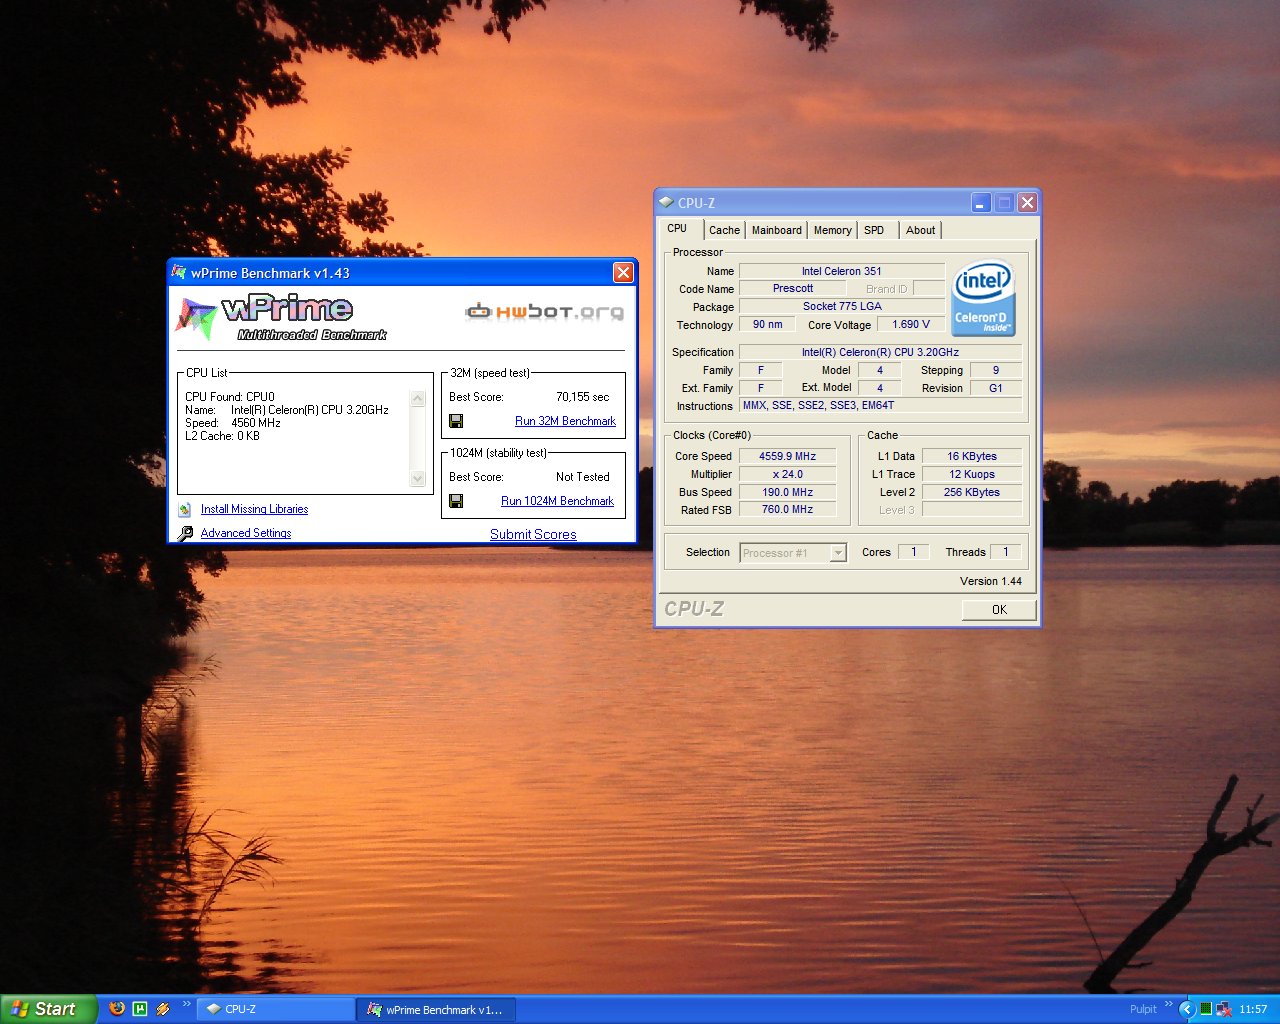The image size is (1280, 1024).
Task: Click the Run 32M Benchmark link
Action: pos(565,421)
